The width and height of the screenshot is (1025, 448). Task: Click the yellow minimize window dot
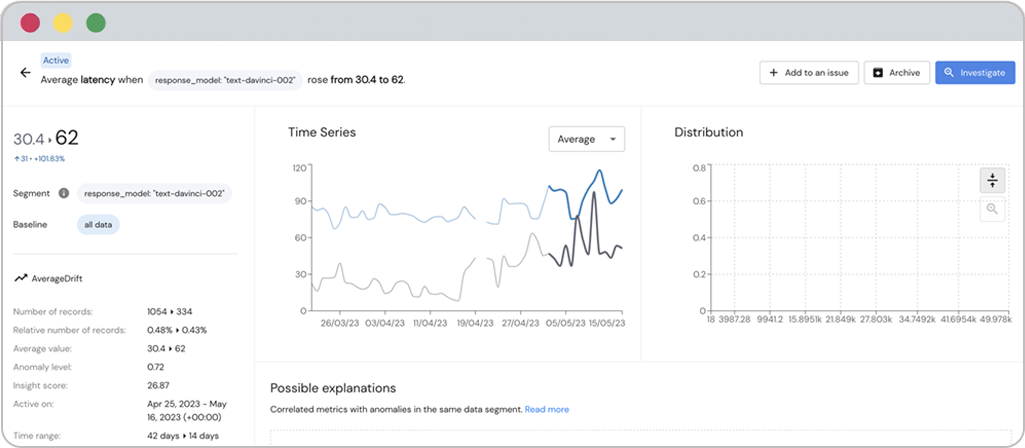click(63, 23)
